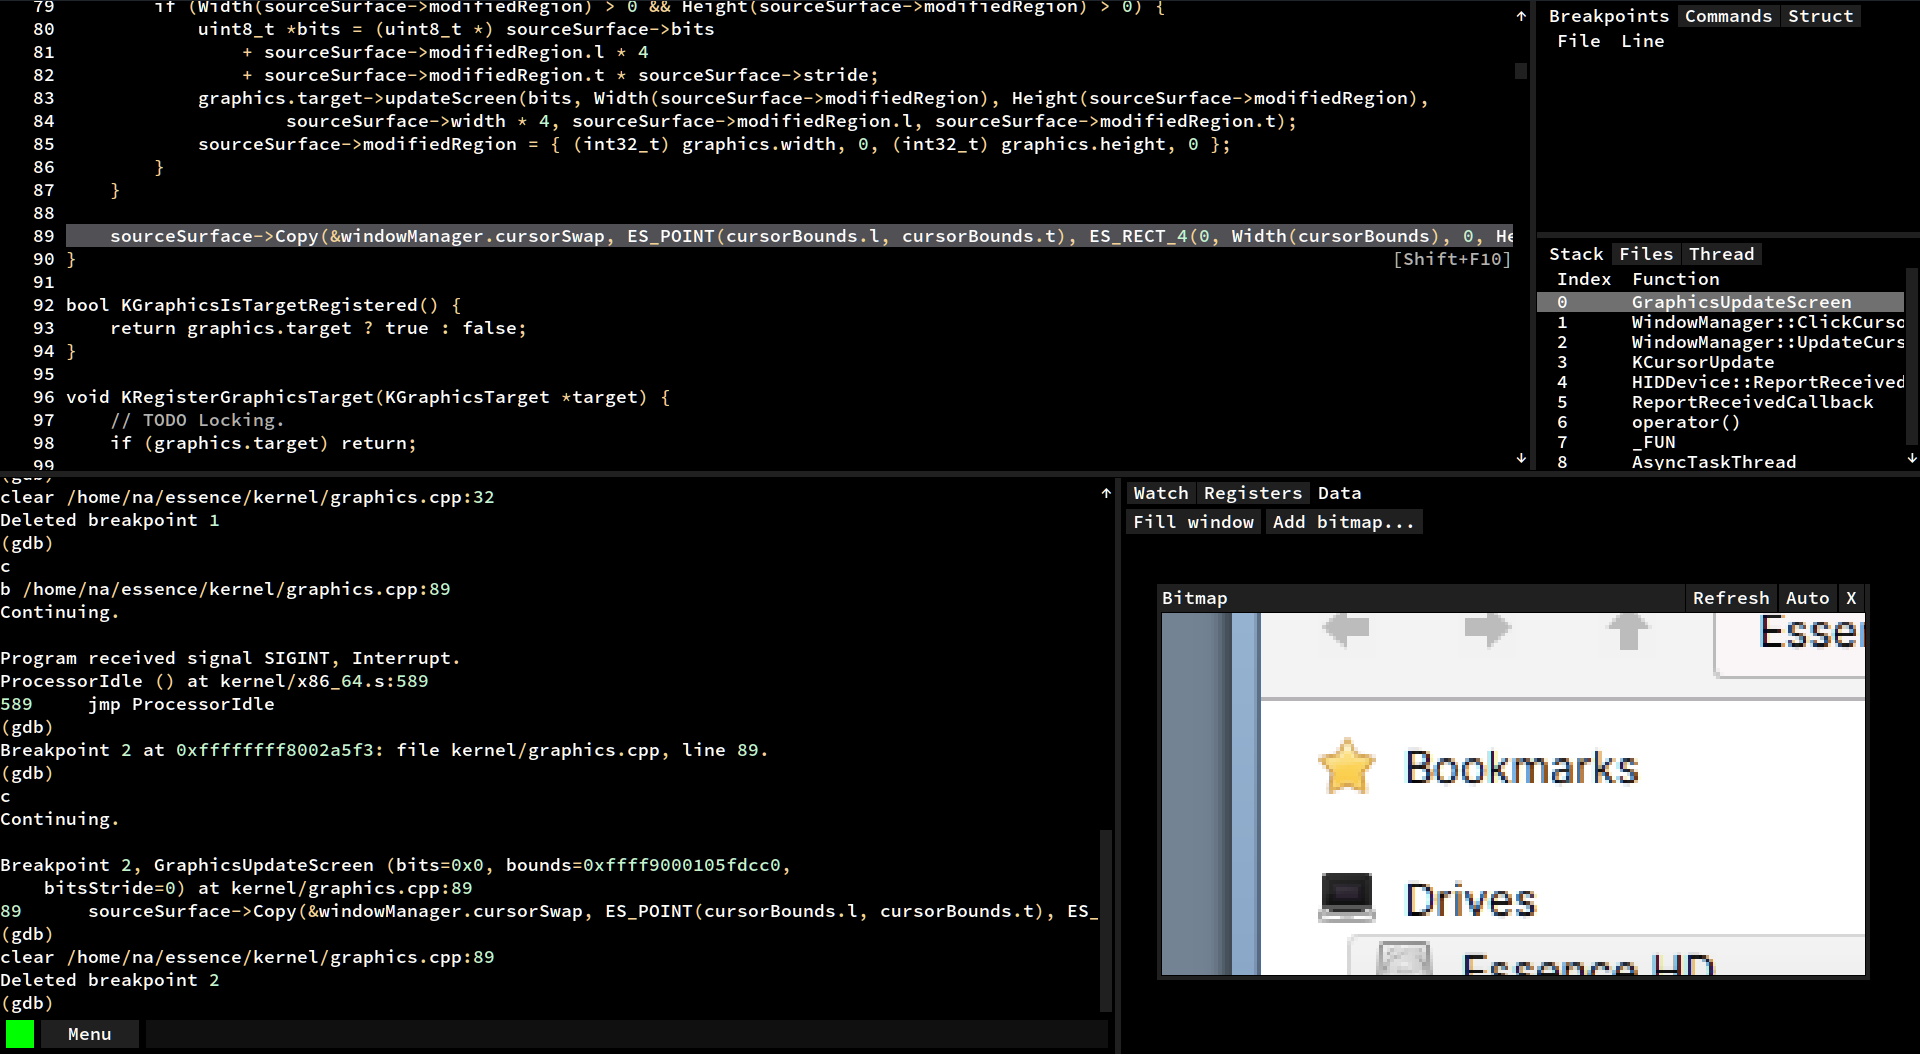Click the Fill window button

point(1193,521)
